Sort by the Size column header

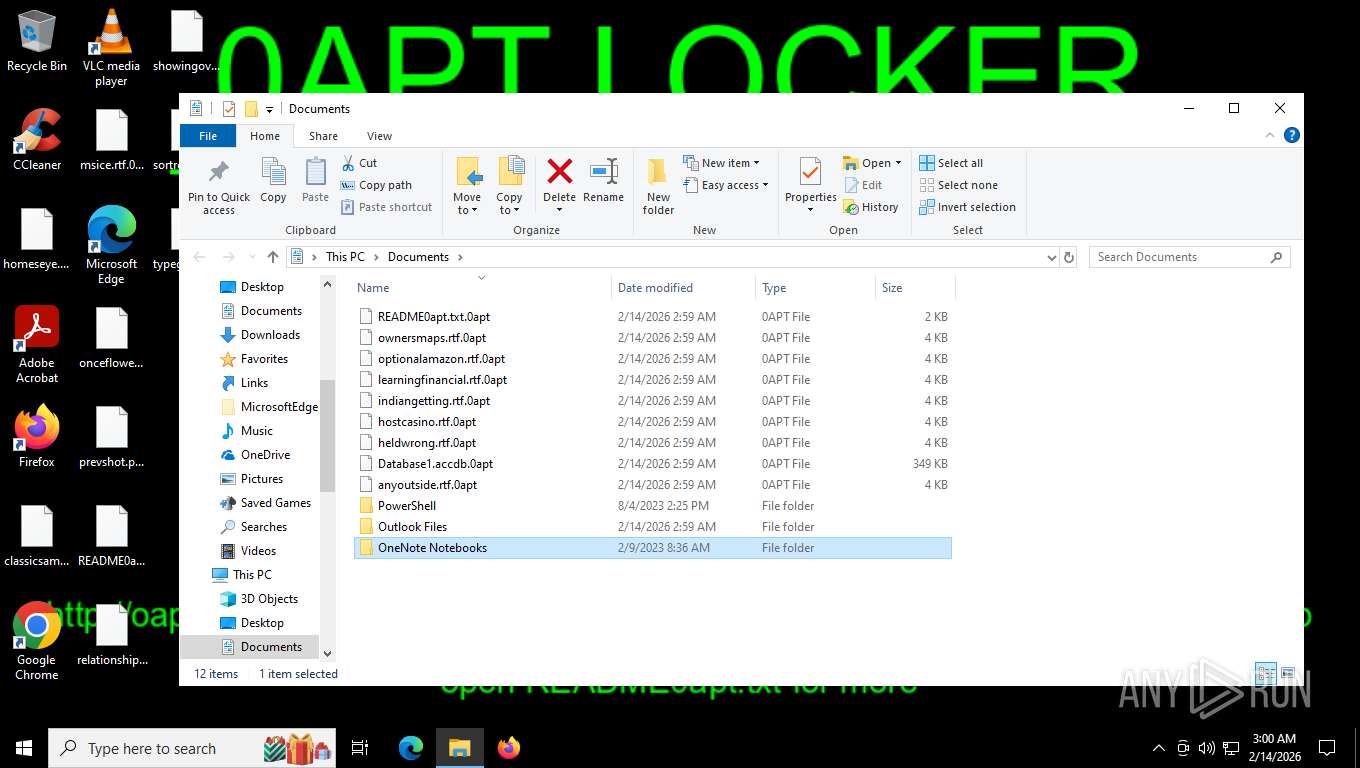(x=915, y=288)
